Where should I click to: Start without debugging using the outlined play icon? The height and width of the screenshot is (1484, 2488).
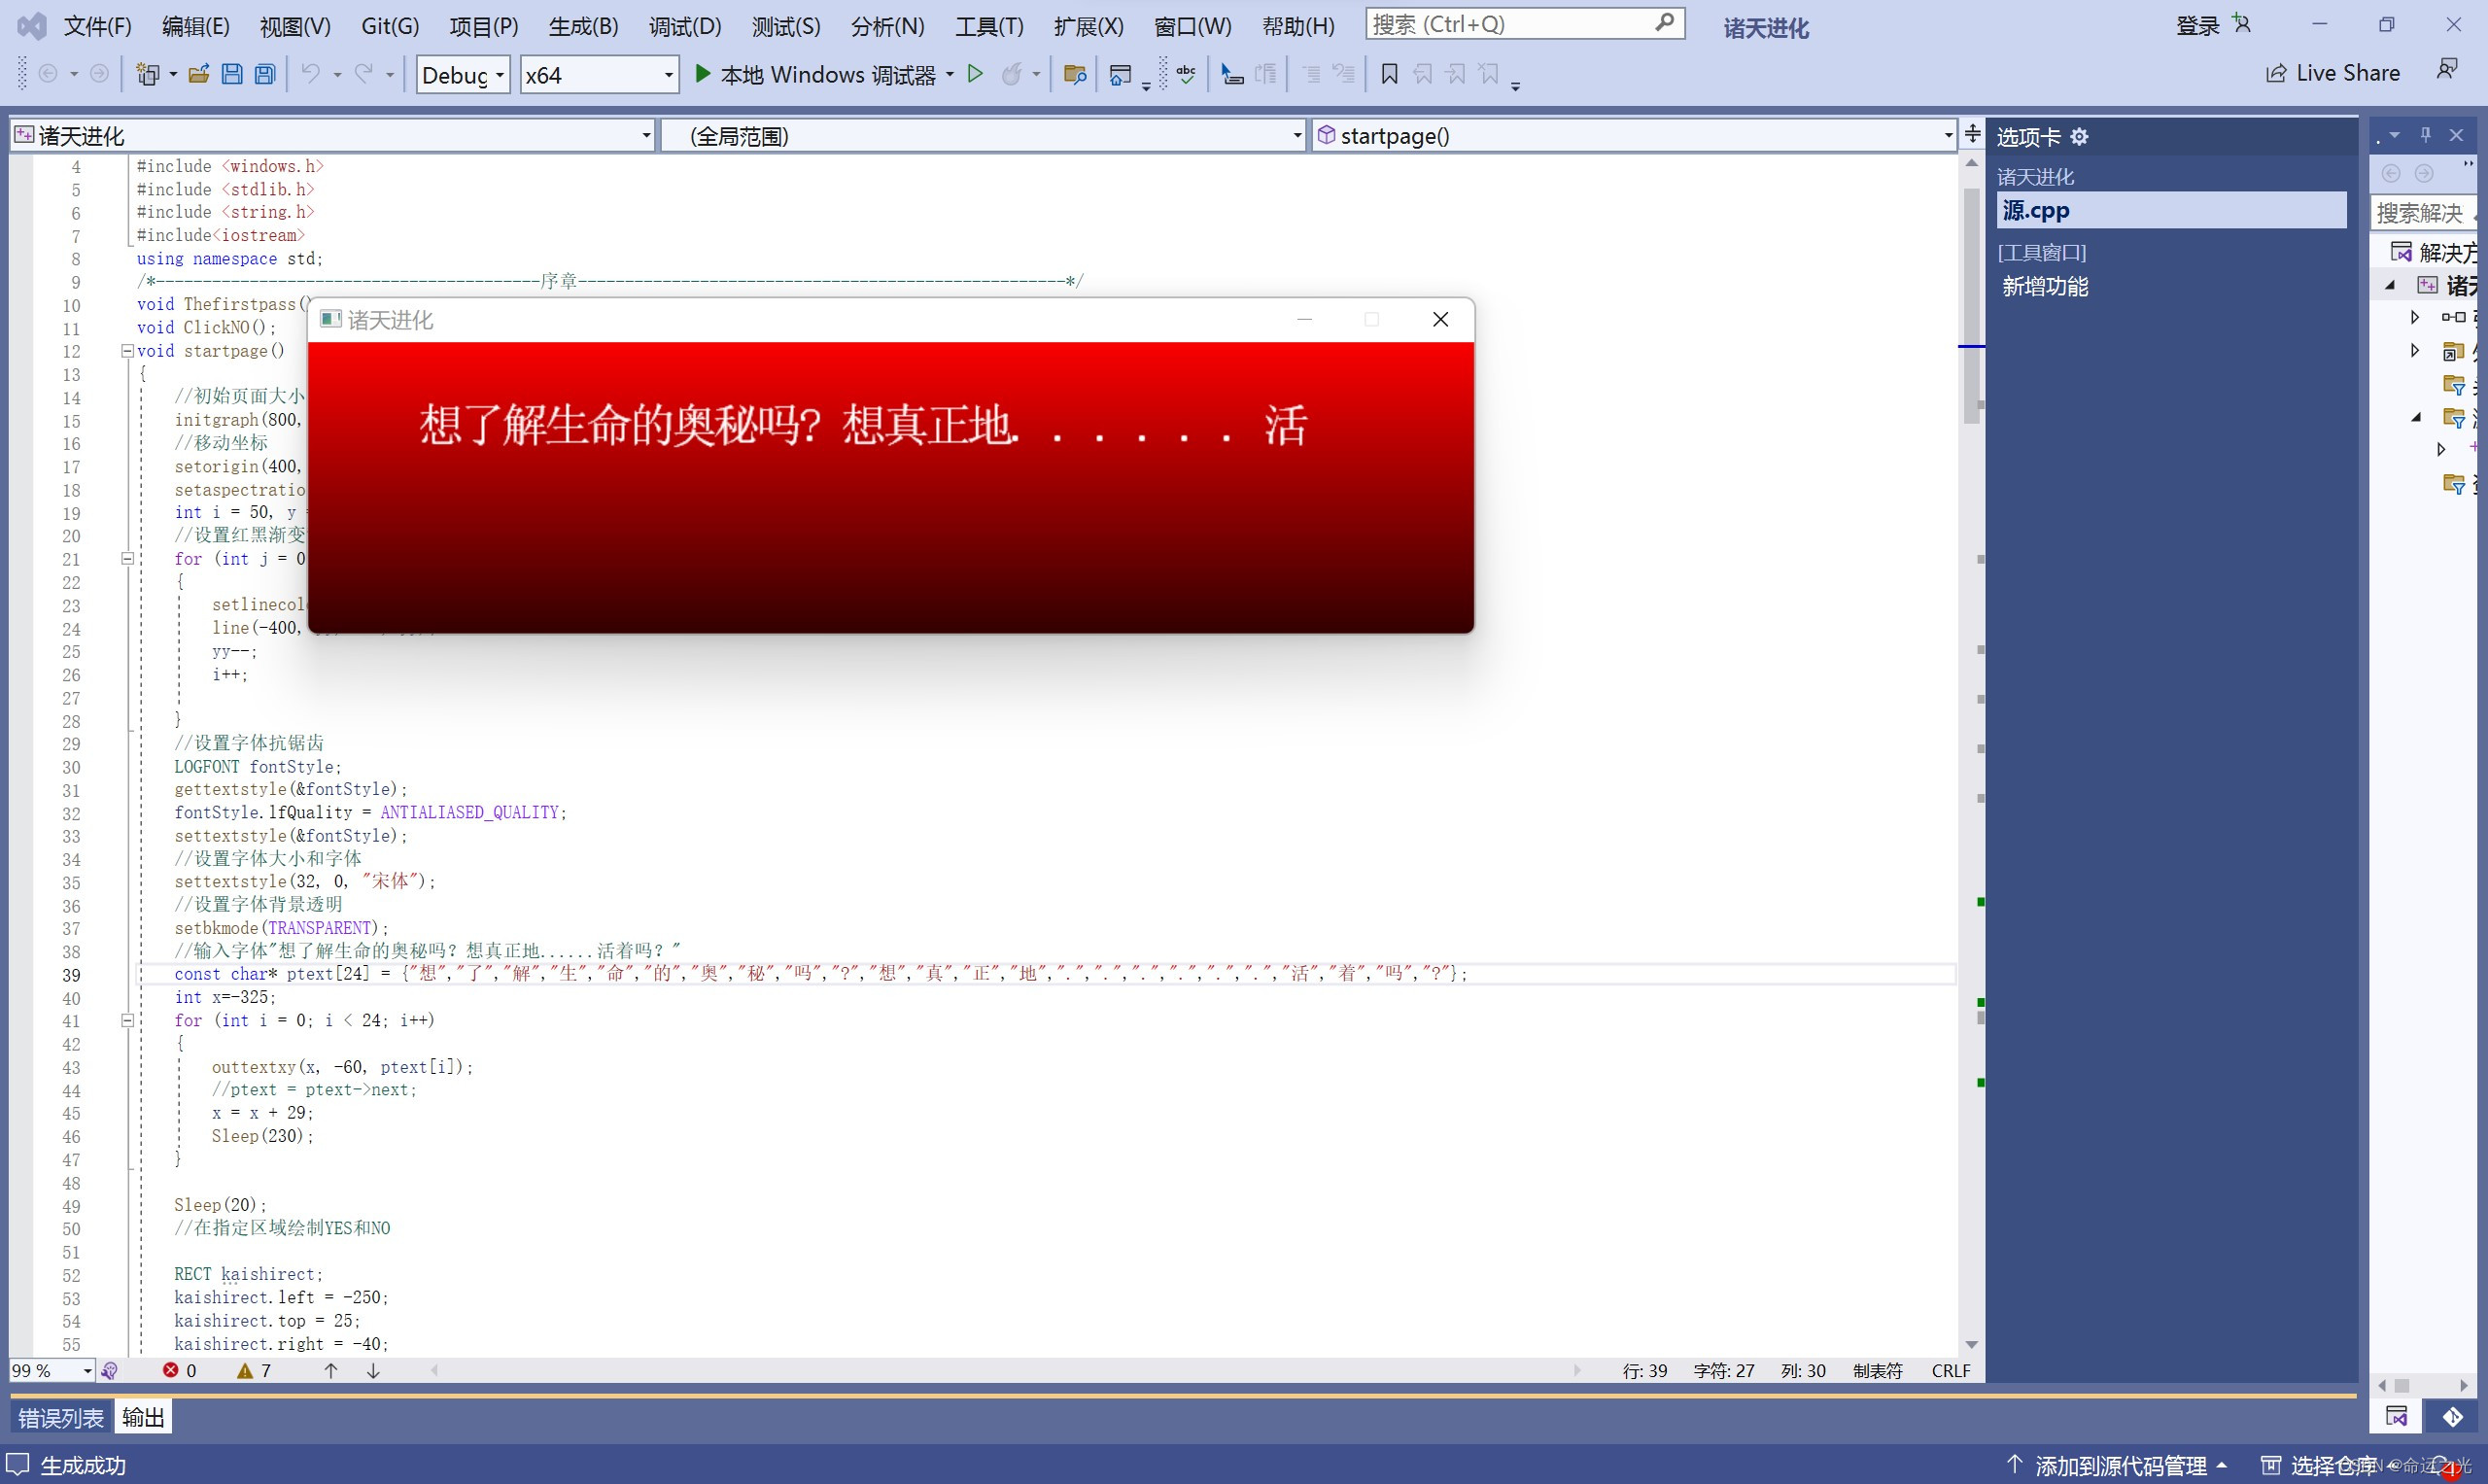click(975, 74)
